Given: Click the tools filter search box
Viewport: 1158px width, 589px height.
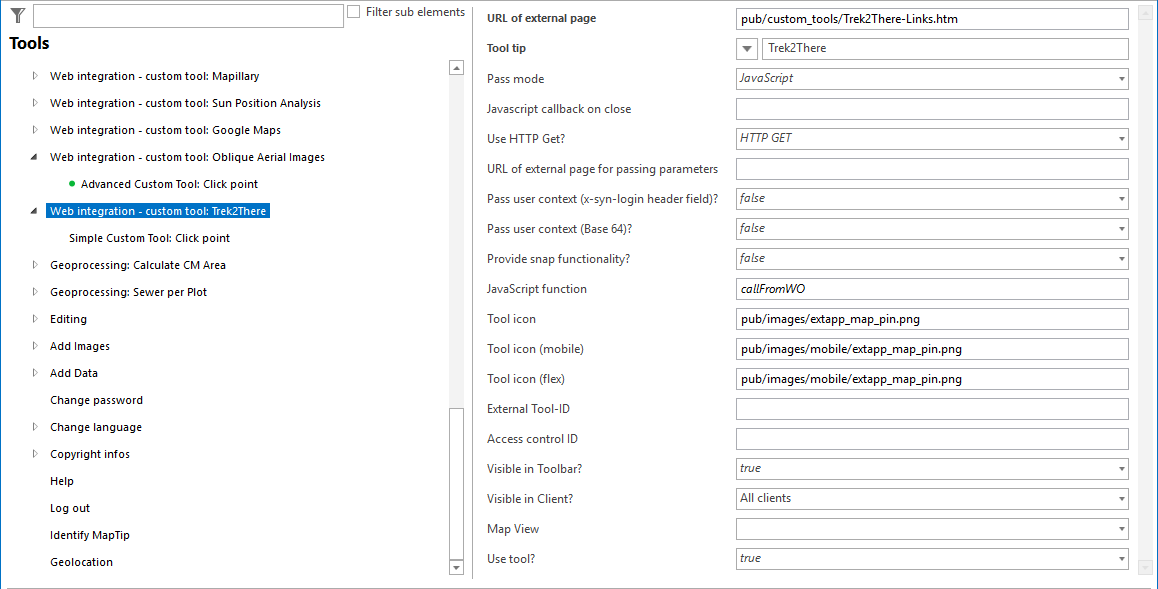Looking at the screenshot, I should point(188,16).
